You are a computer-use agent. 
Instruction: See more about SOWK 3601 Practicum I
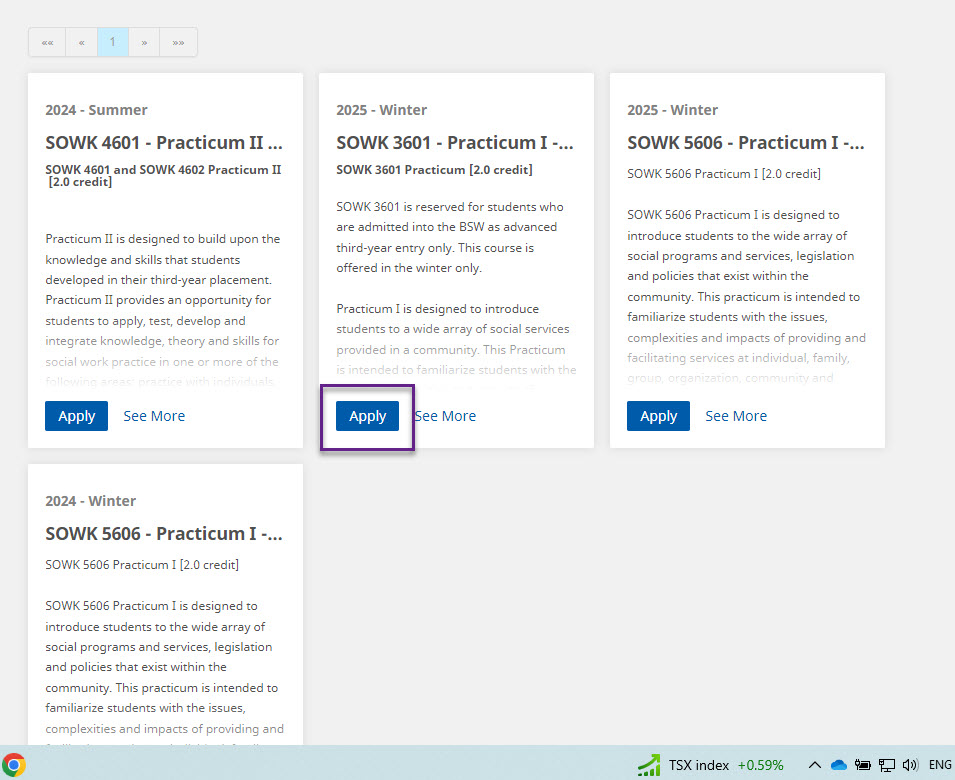446,416
